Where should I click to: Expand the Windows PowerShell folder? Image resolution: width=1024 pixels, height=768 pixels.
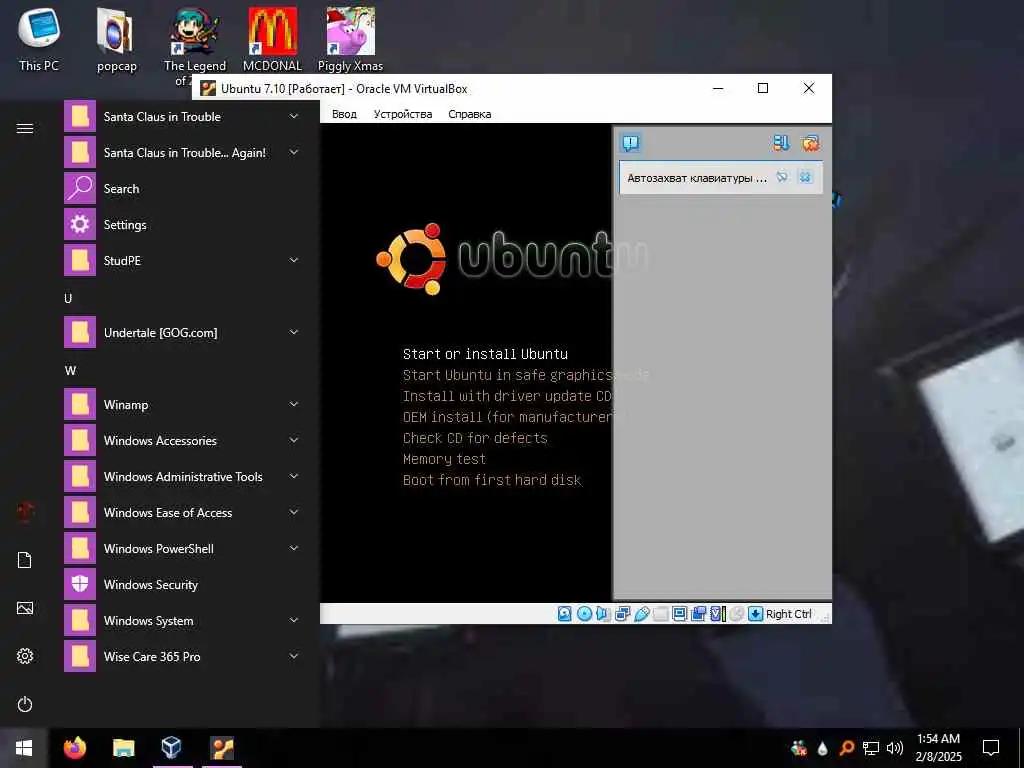tap(294, 548)
